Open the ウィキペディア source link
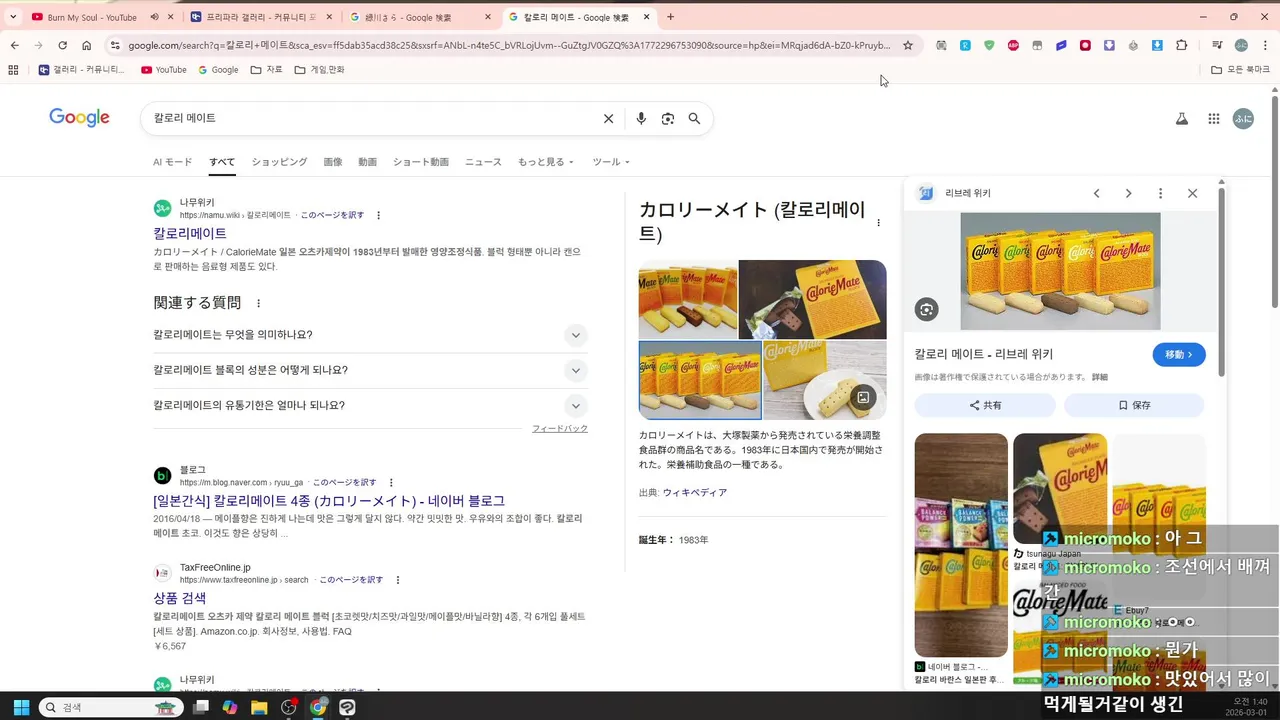This screenshot has width=1280, height=720. (x=694, y=493)
